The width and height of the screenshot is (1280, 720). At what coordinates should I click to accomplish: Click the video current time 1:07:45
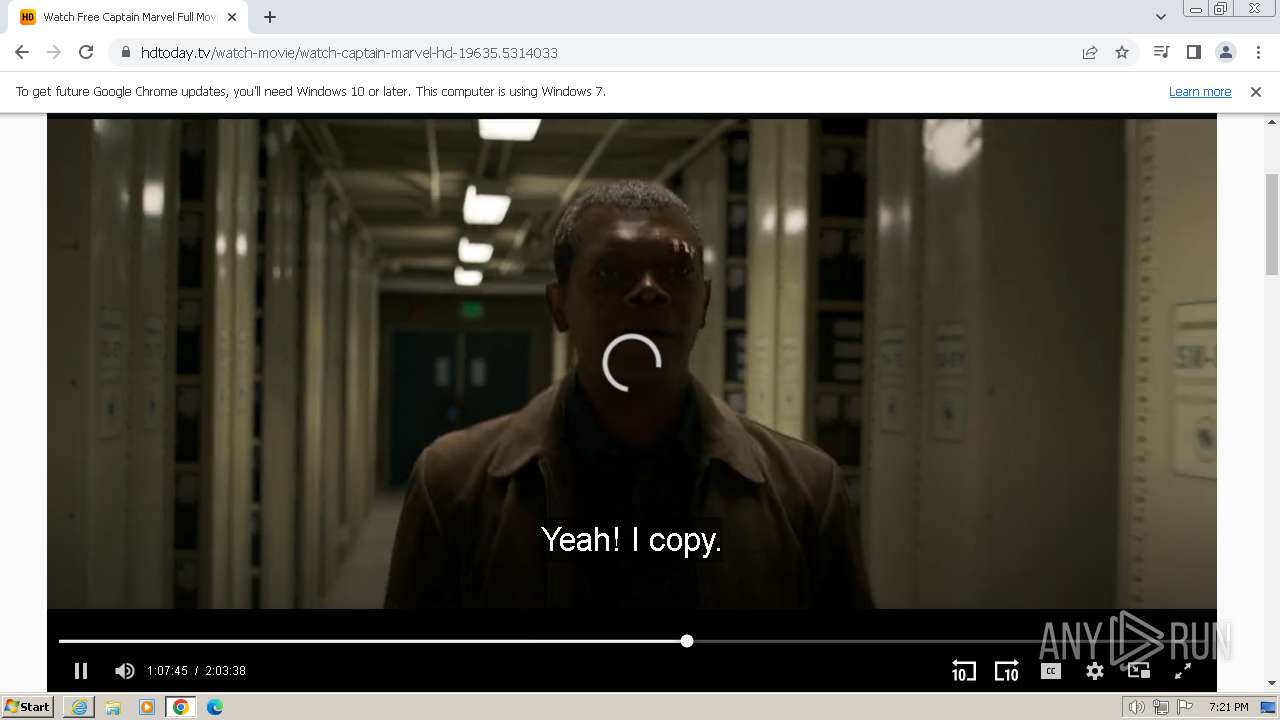pos(167,671)
